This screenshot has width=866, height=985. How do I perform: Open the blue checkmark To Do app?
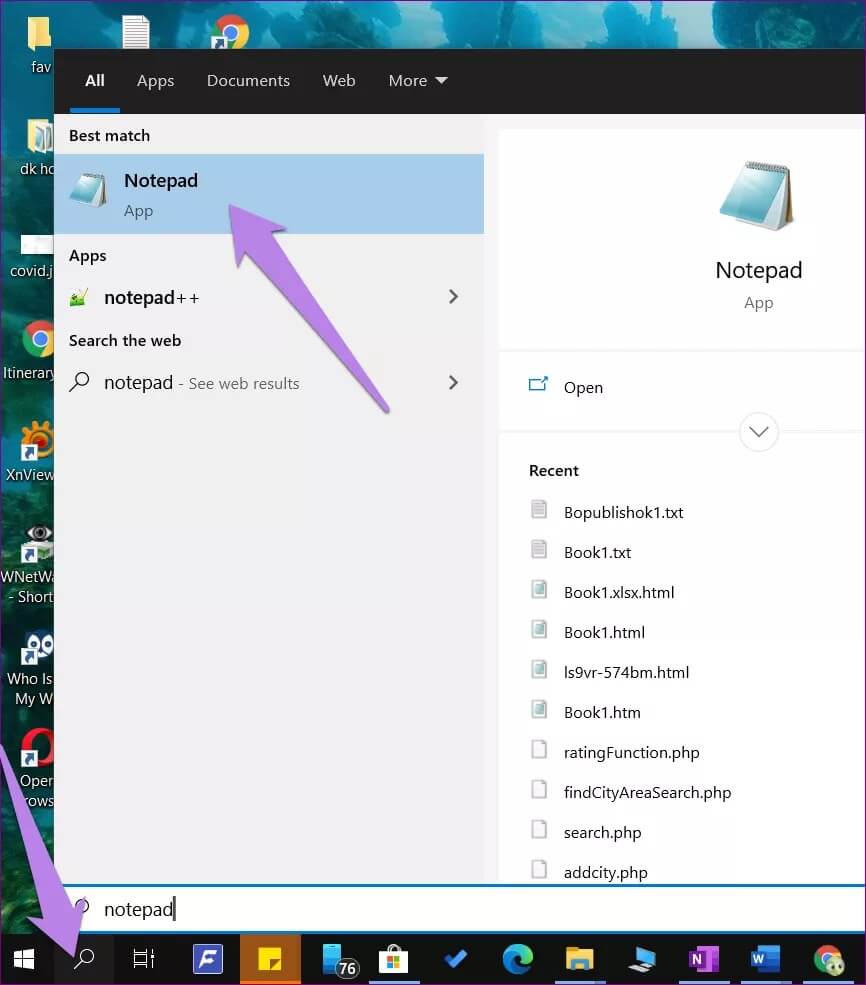click(x=455, y=959)
